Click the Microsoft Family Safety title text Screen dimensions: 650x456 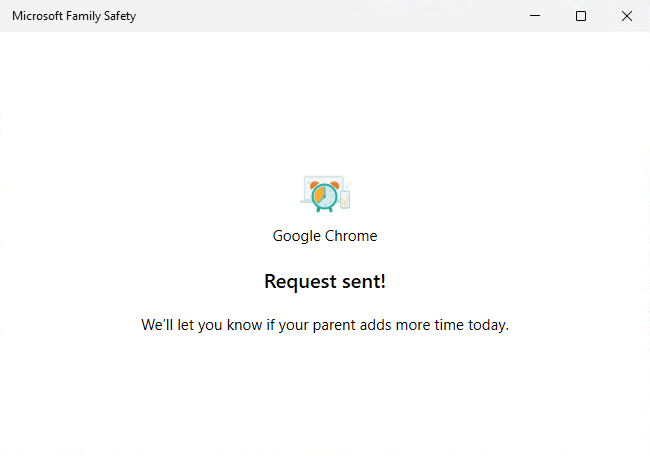pos(74,16)
